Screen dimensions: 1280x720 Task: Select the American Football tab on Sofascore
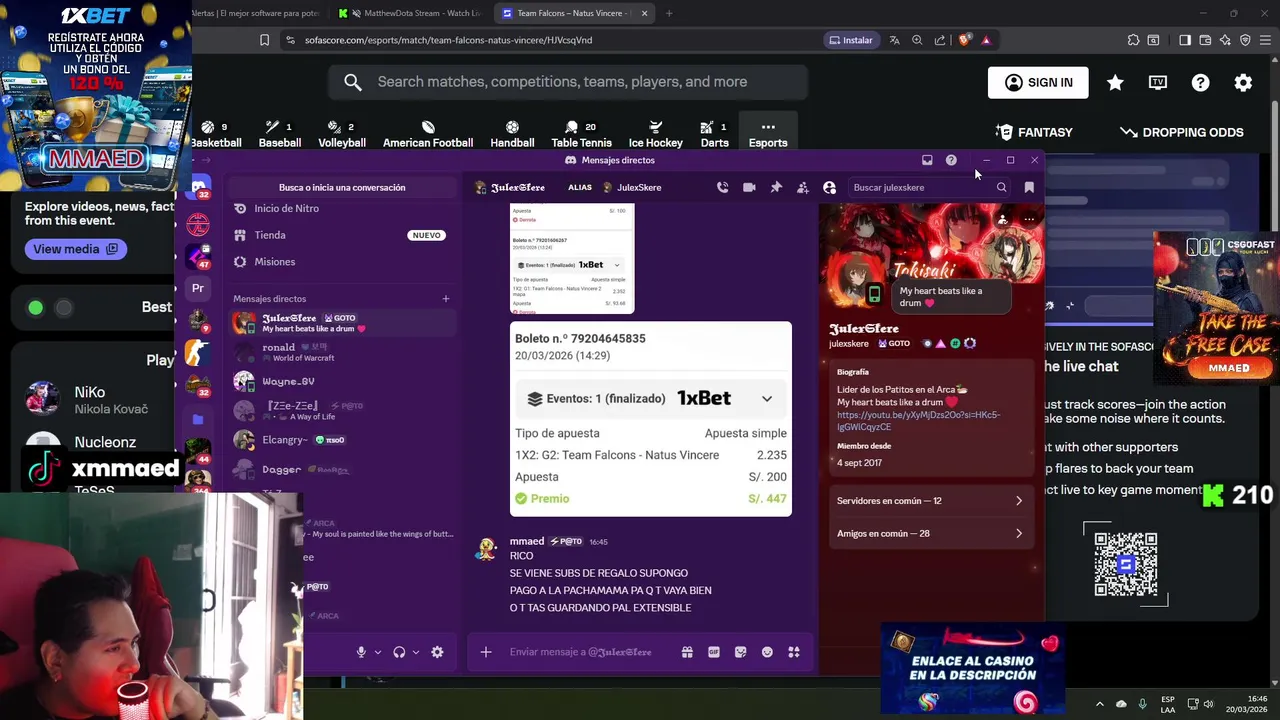(428, 134)
